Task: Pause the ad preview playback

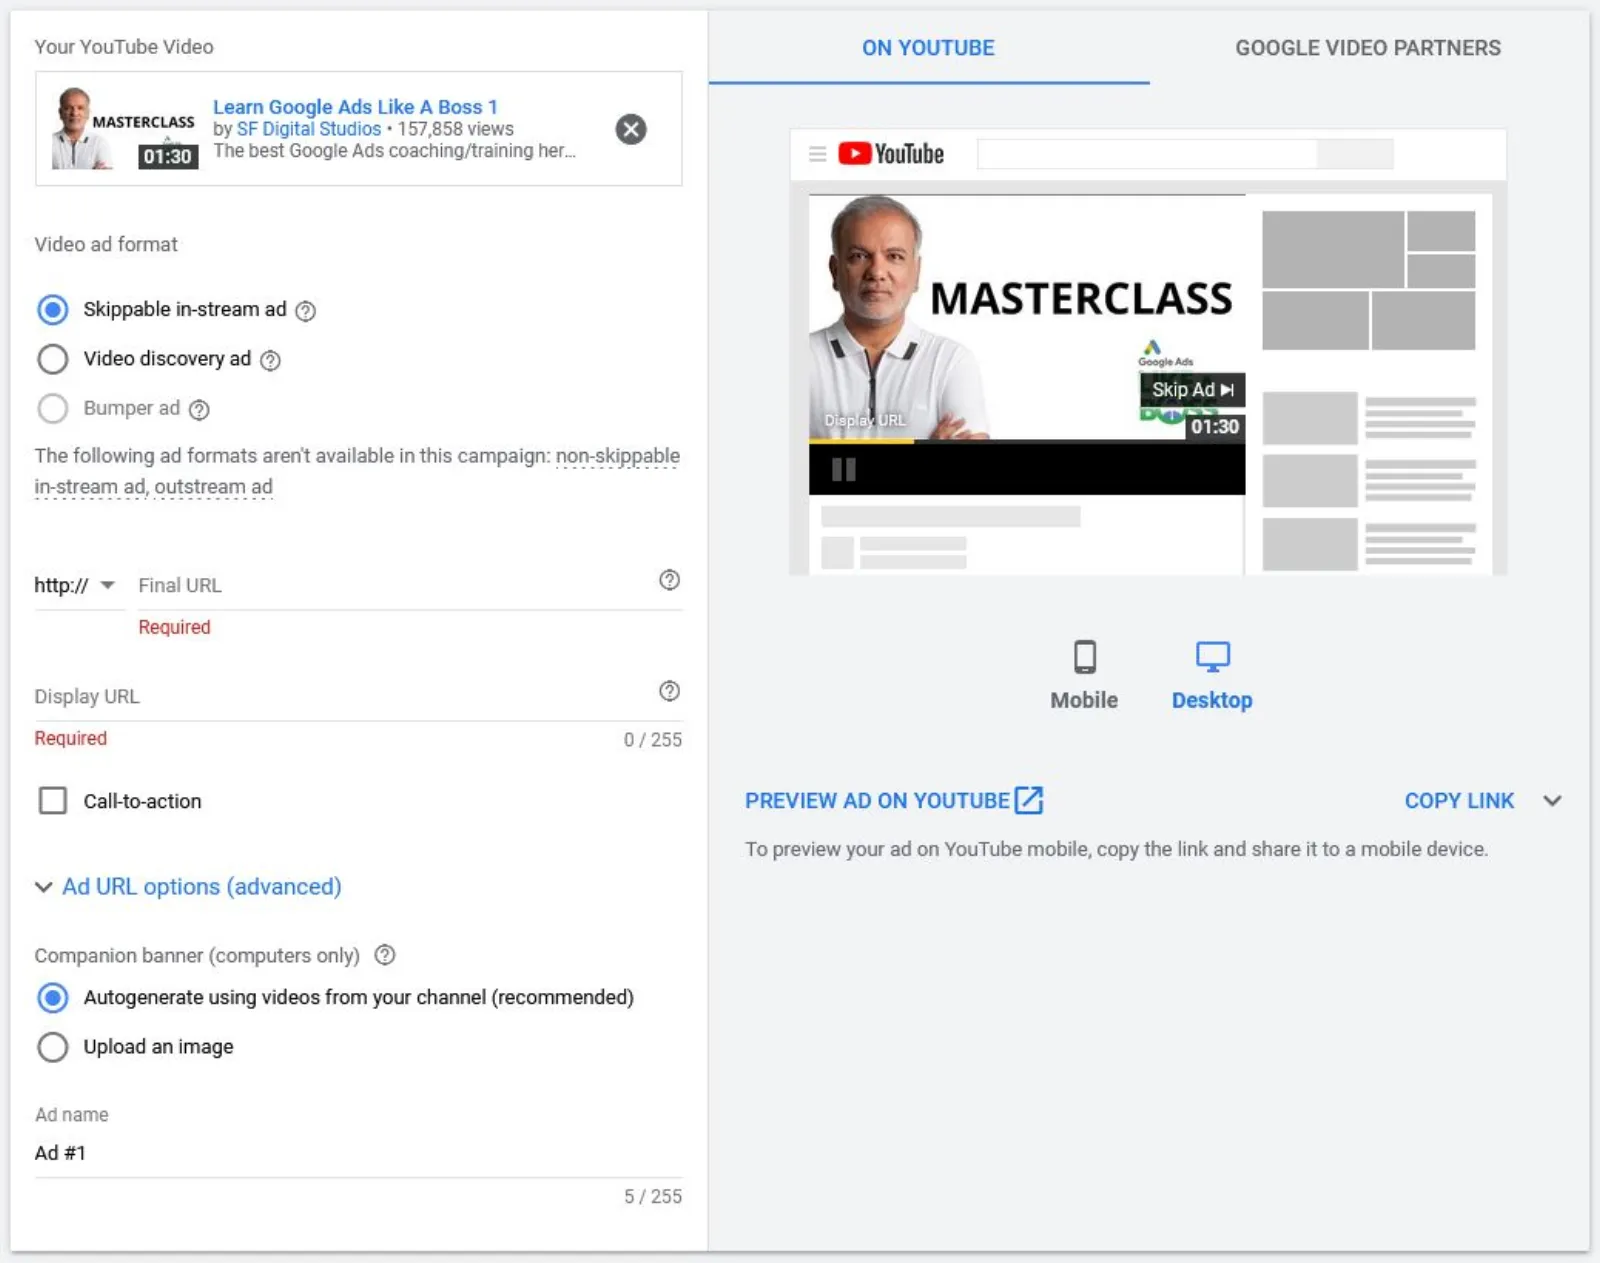Action: coord(844,470)
